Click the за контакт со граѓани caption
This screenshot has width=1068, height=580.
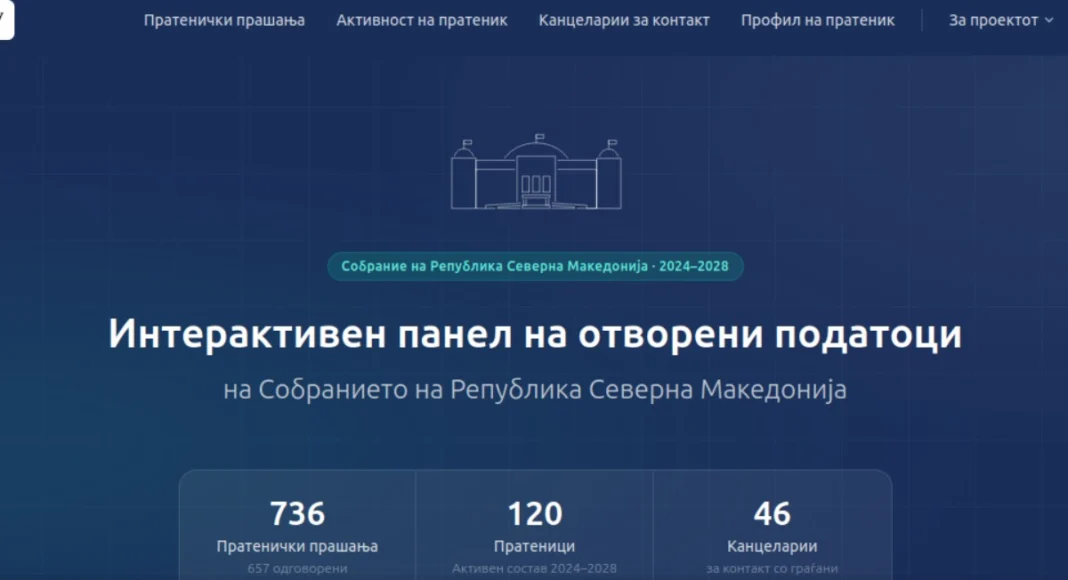coord(772,568)
